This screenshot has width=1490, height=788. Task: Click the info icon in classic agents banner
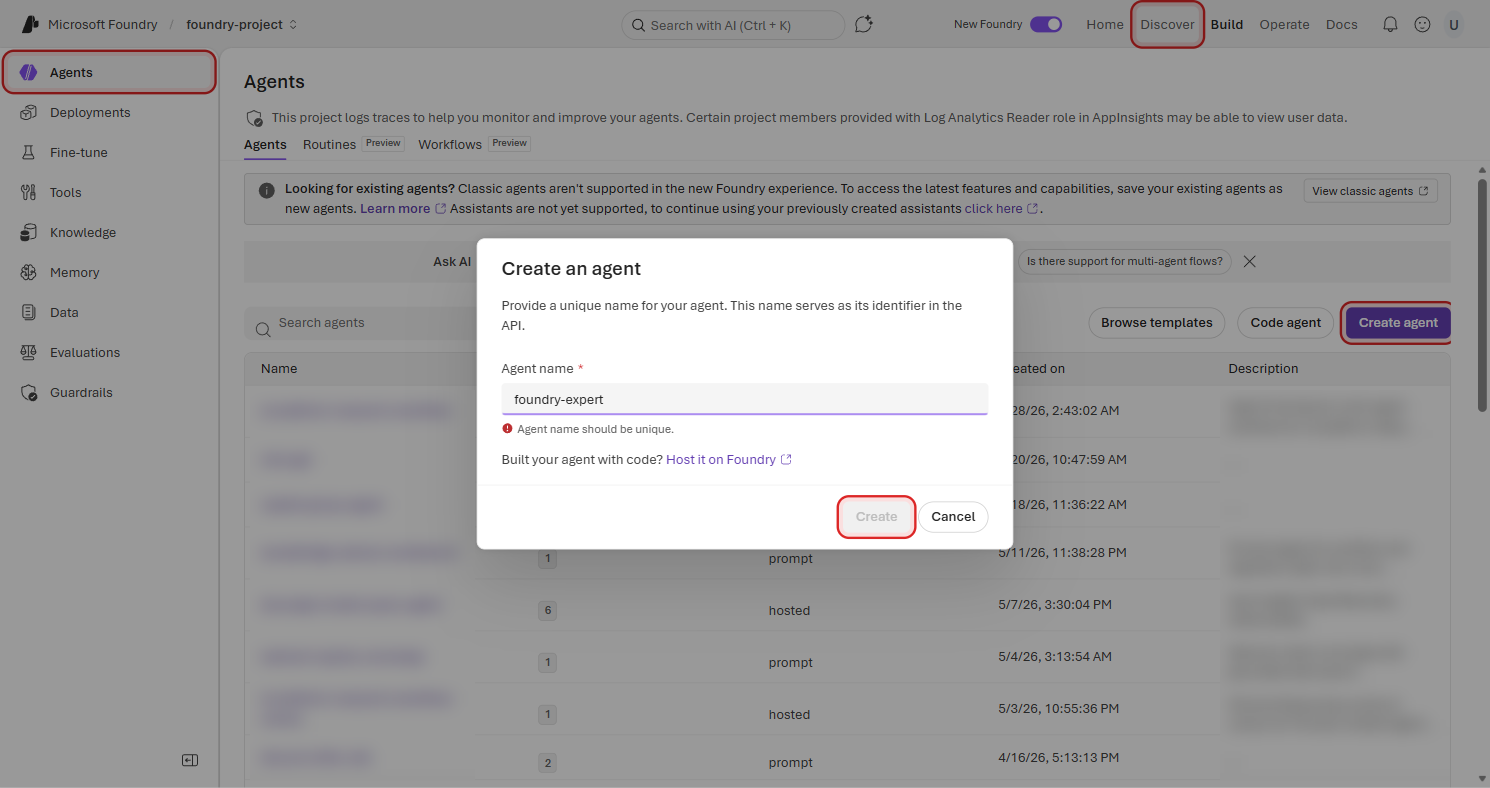266,190
